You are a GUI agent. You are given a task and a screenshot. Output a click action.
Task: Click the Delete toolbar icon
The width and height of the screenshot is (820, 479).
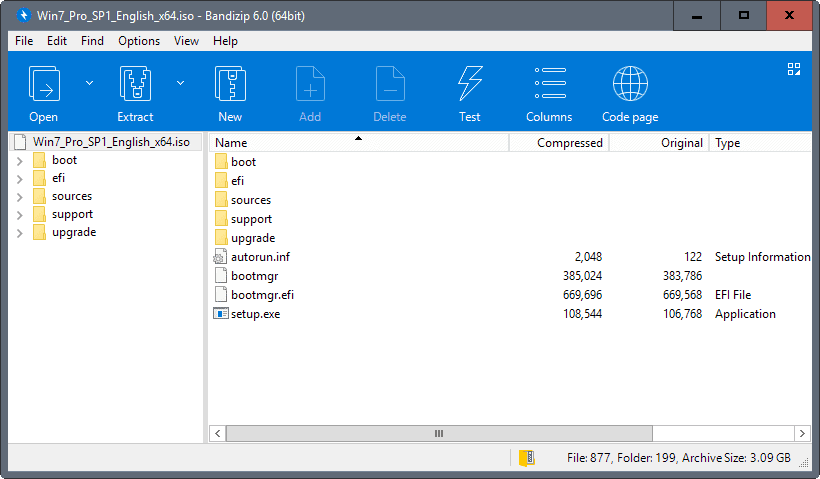coord(390,84)
